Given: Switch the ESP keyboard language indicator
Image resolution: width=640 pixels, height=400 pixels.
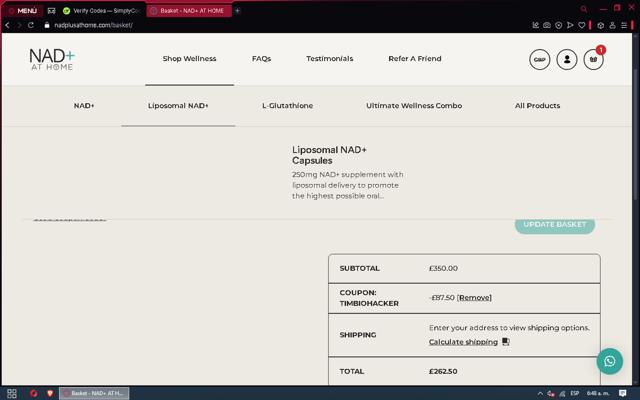Looking at the screenshot, I should pyautogui.click(x=575, y=393).
